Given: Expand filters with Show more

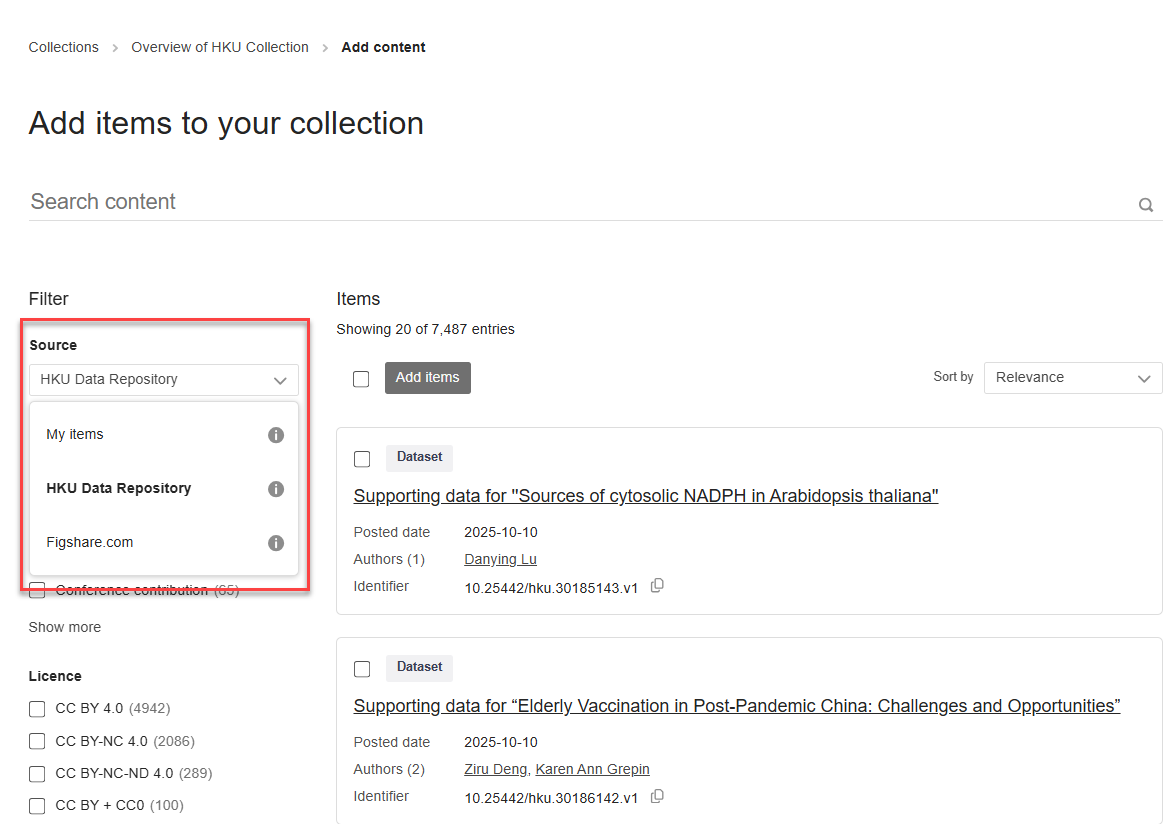Looking at the screenshot, I should coord(65,627).
